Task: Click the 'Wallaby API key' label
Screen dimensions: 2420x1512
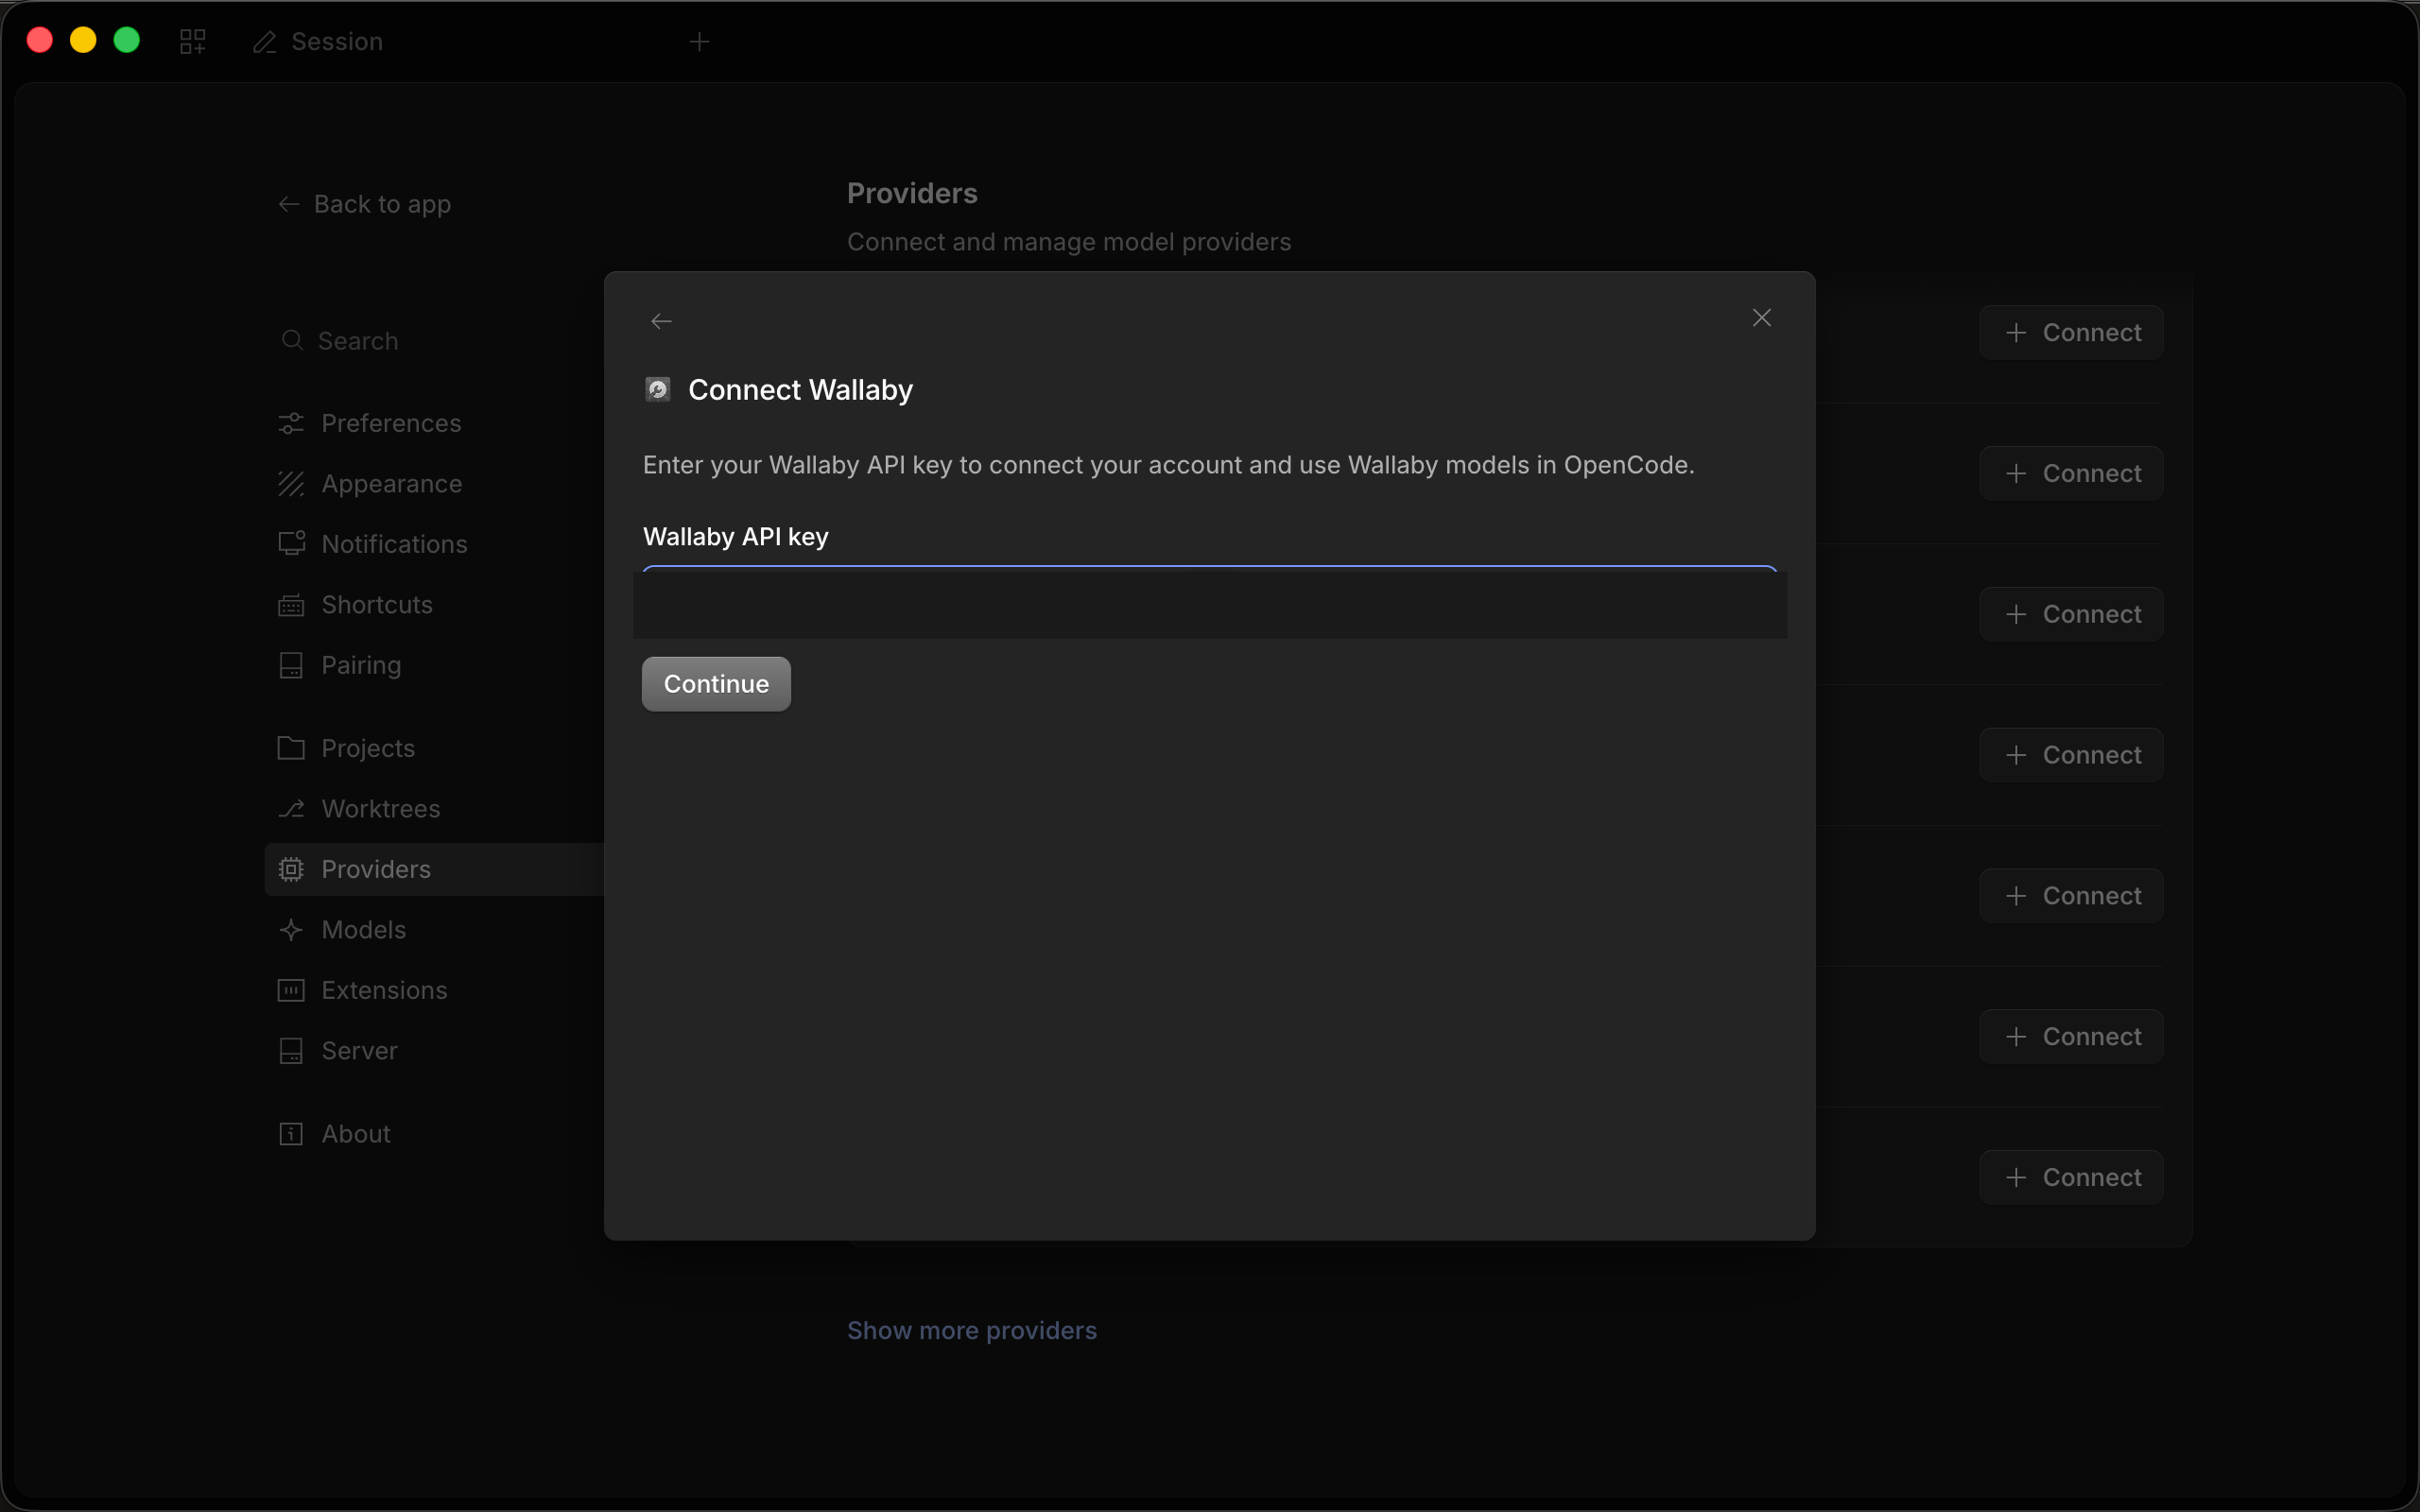Action: pos(736,537)
